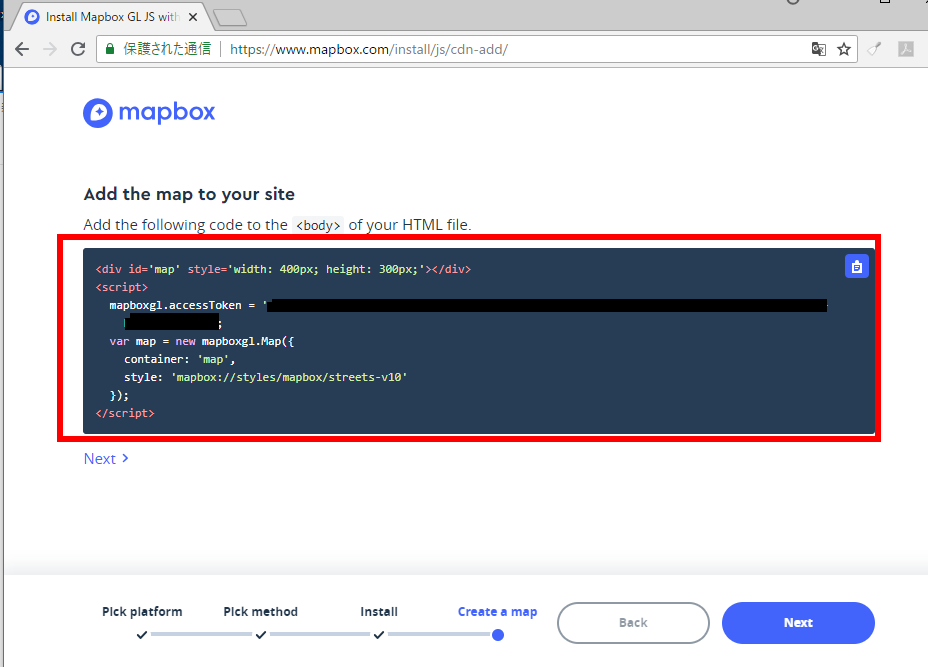This screenshot has width=928, height=667.
Task: Click the browser back arrow
Action: [22, 49]
